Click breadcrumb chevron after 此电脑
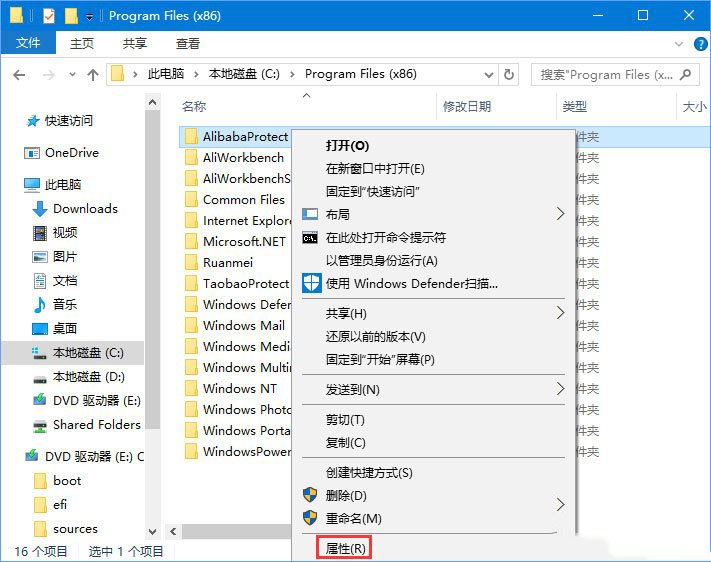711x562 pixels. [196, 74]
